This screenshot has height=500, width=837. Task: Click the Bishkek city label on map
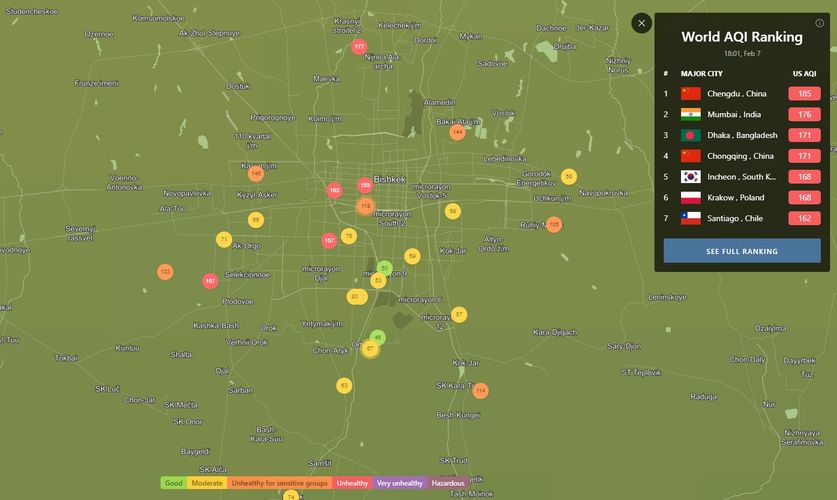tap(389, 180)
